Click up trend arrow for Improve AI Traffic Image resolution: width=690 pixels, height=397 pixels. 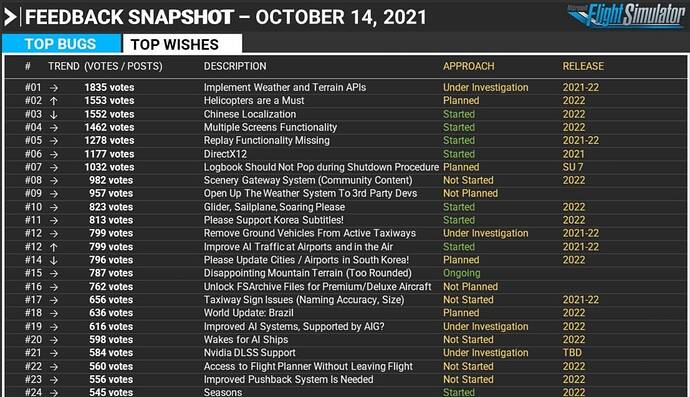tap(54, 247)
